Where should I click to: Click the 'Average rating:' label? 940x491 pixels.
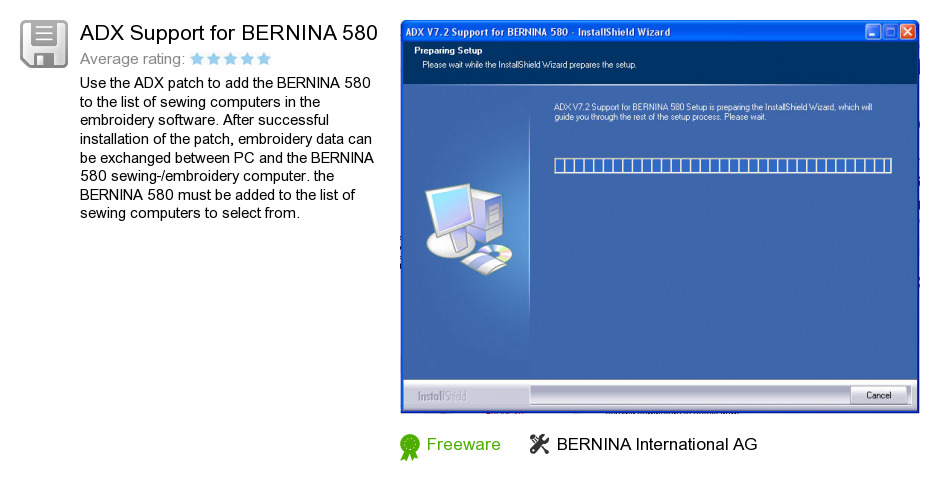[x=132, y=59]
